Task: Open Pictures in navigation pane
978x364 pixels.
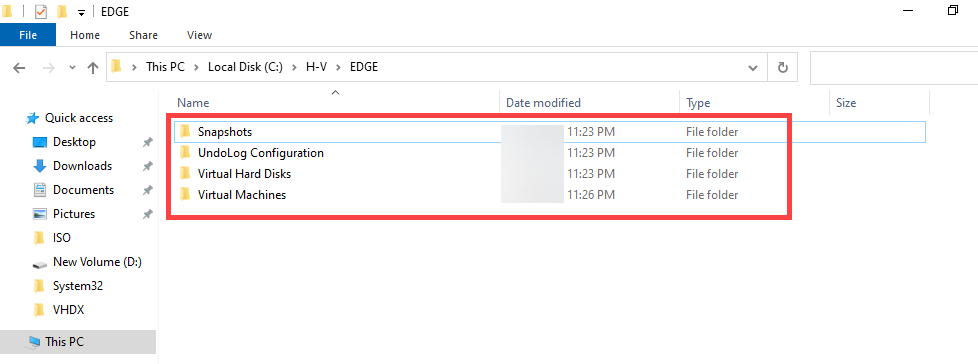Action: pyautogui.click(x=74, y=214)
